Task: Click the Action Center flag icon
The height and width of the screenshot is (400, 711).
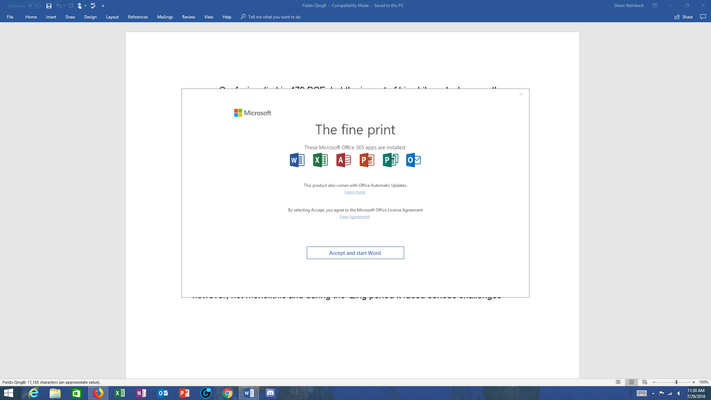Action: [x=662, y=394]
